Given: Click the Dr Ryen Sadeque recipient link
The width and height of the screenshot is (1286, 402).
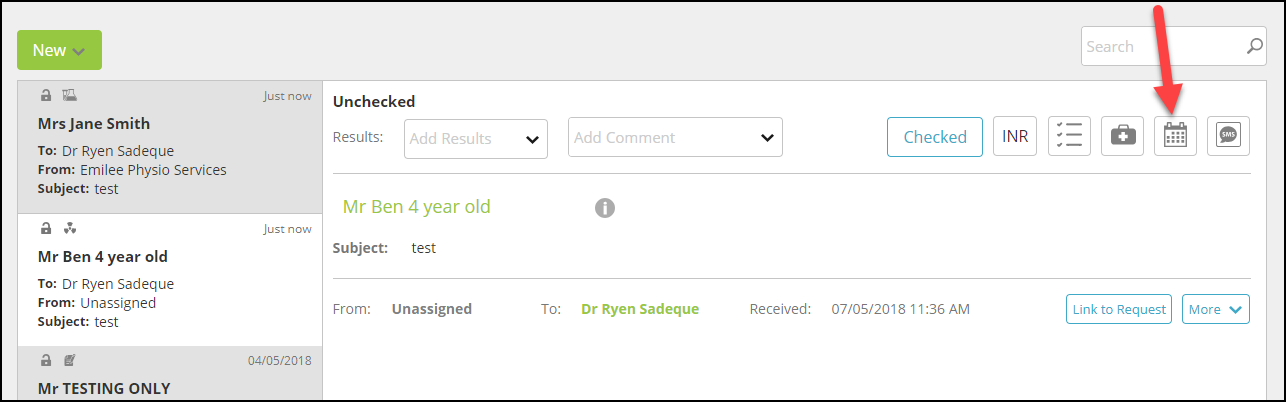Looking at the screenshot, I should [x=640, y=309].
